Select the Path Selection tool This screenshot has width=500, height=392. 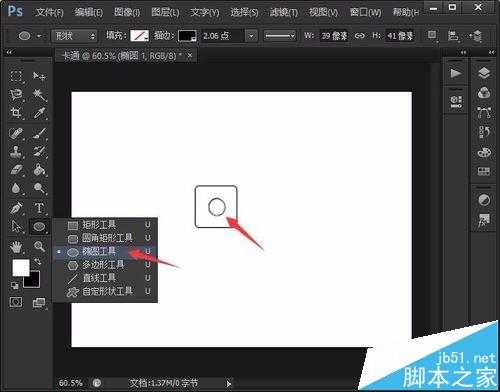pos(16,227)
